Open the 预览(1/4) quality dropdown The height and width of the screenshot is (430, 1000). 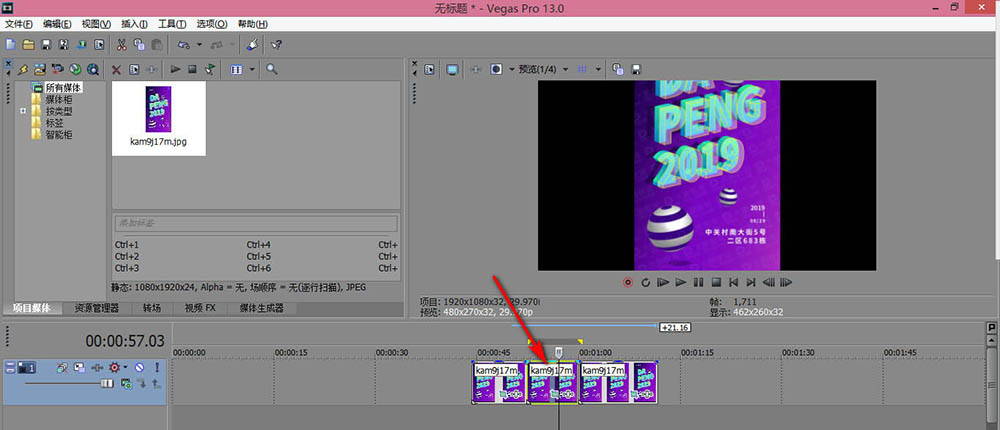pyautogui.click(x=543, y=69)
